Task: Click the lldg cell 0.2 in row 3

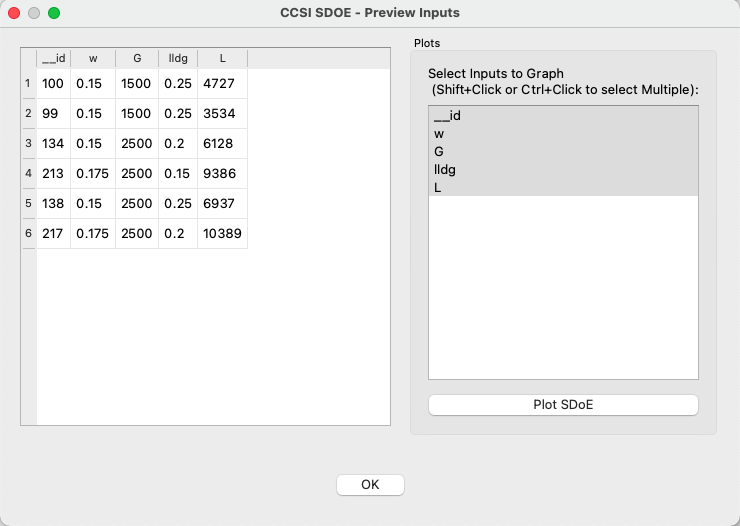Action: 178,143
